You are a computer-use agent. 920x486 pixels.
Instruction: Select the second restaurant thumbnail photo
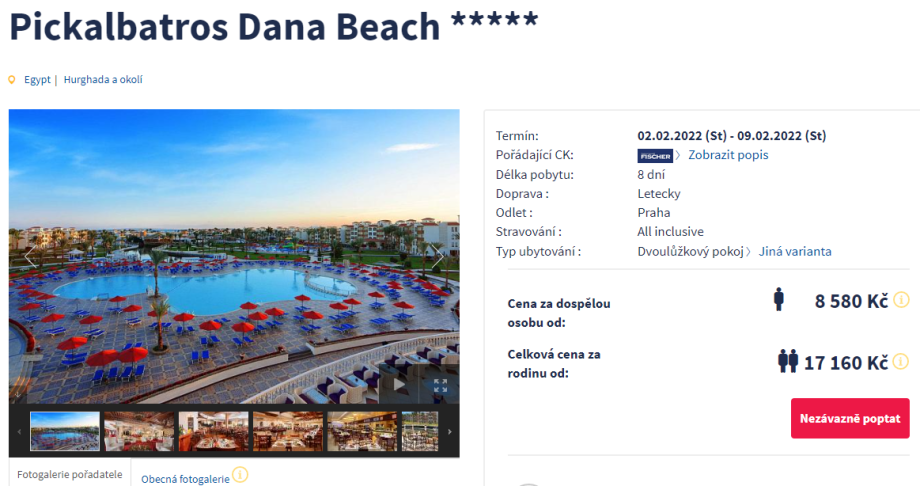[214, 431]
